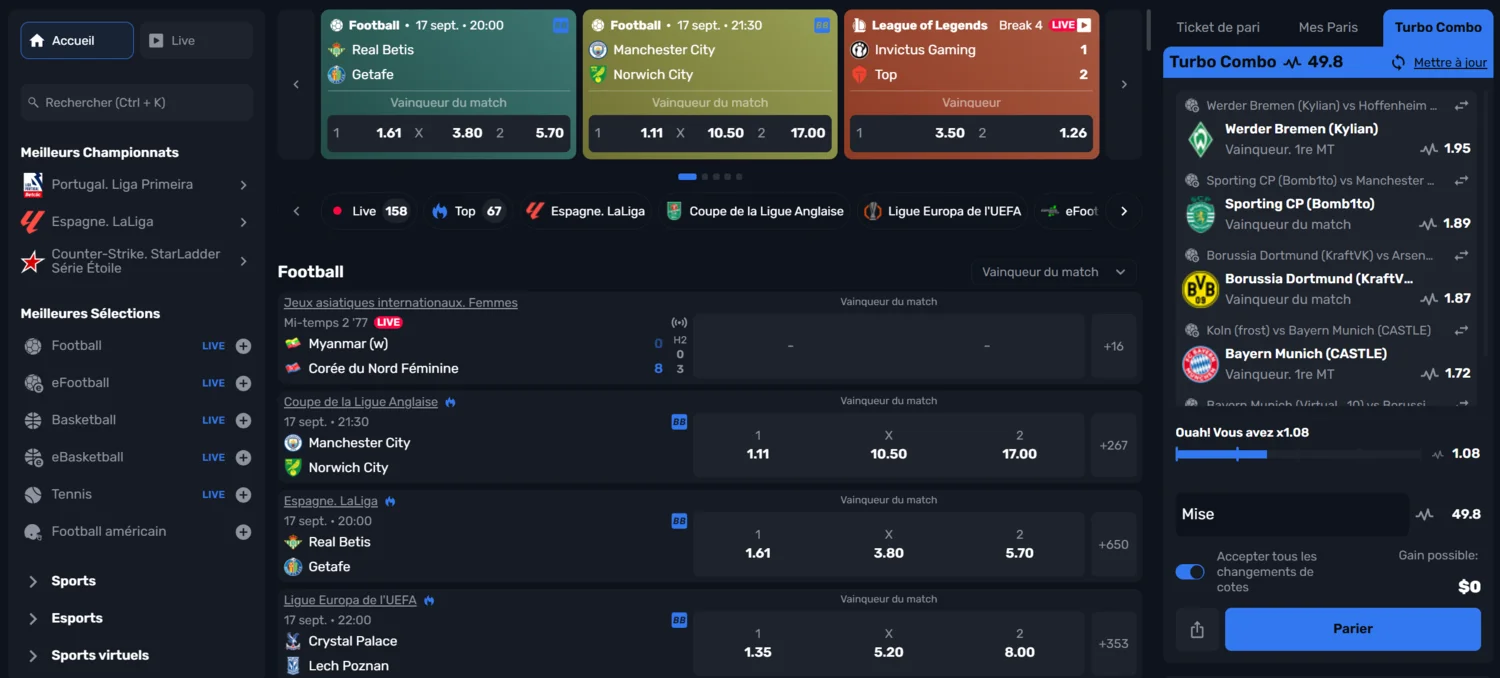Viewport: 1500px width, 678px height.
Task: Swap the Werder Bremen (Kylian) combo selection
Action: (1461, 105)
